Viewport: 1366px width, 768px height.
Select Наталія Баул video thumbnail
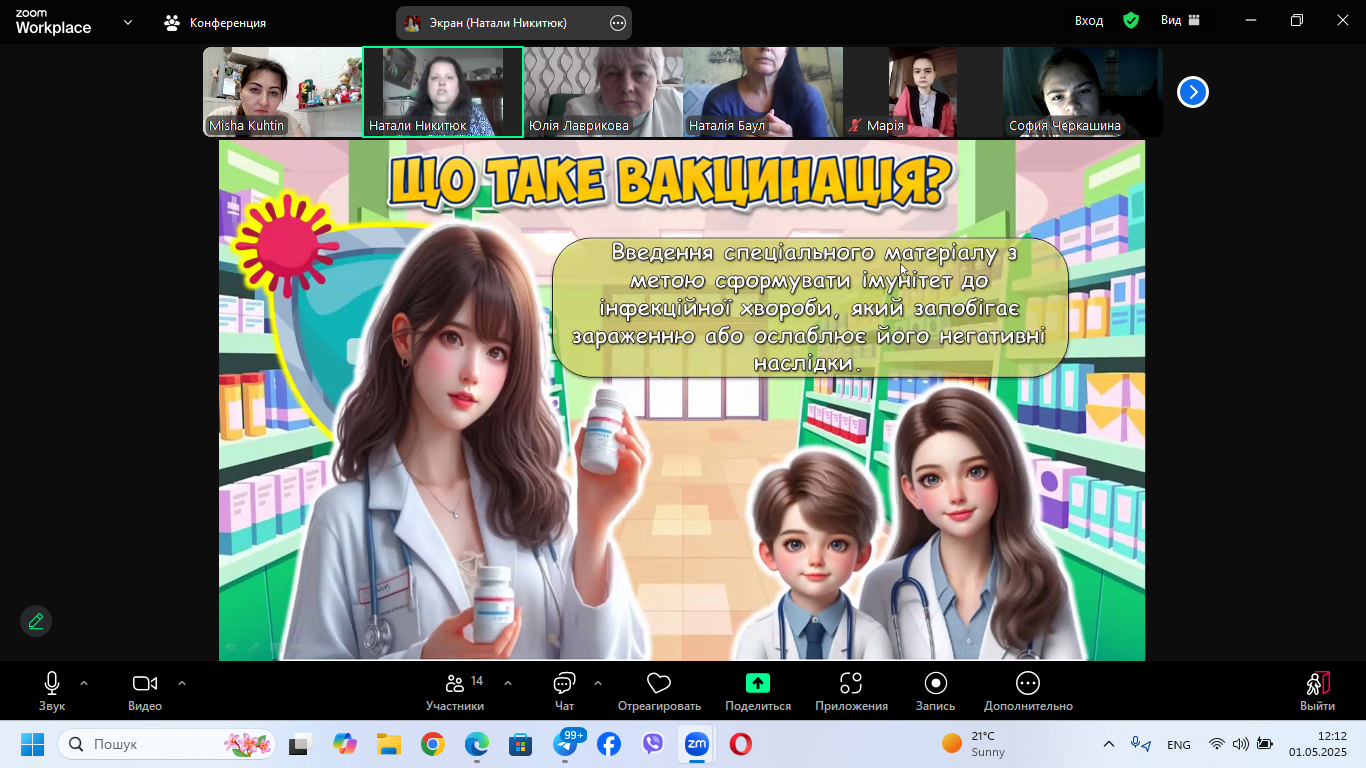tap(763, 92)
